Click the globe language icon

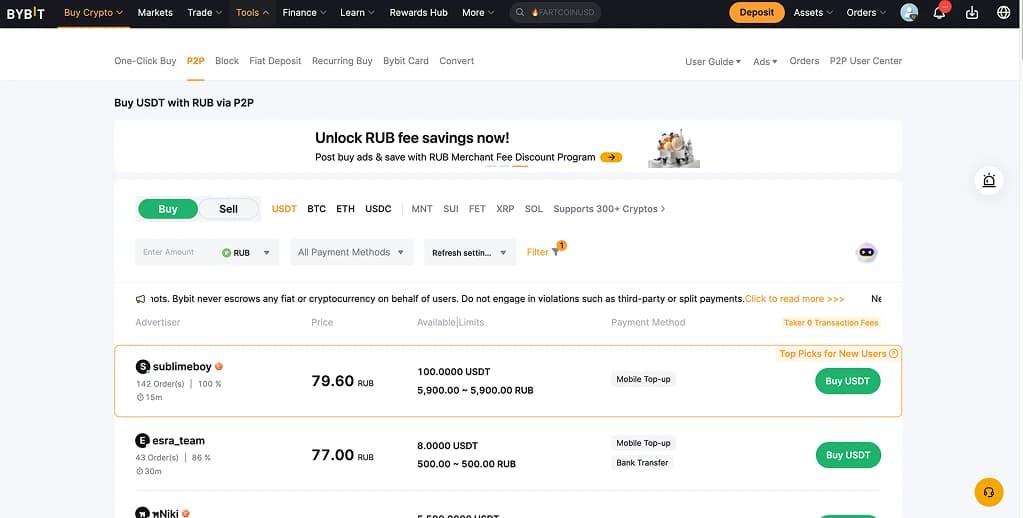1003,13
